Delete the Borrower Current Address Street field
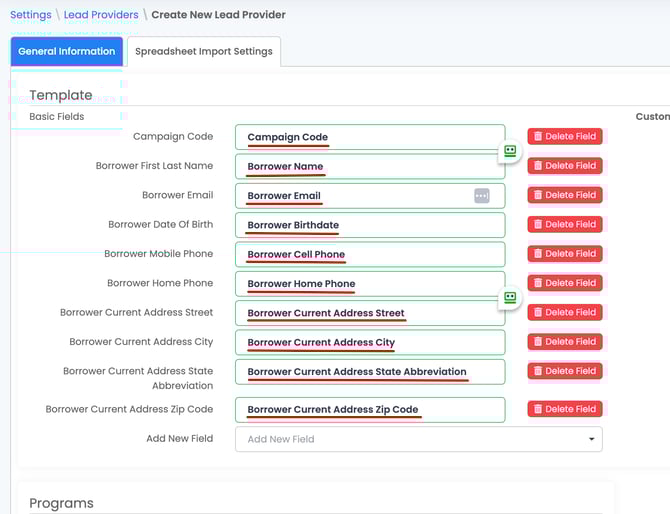 [x=565, y=313]
